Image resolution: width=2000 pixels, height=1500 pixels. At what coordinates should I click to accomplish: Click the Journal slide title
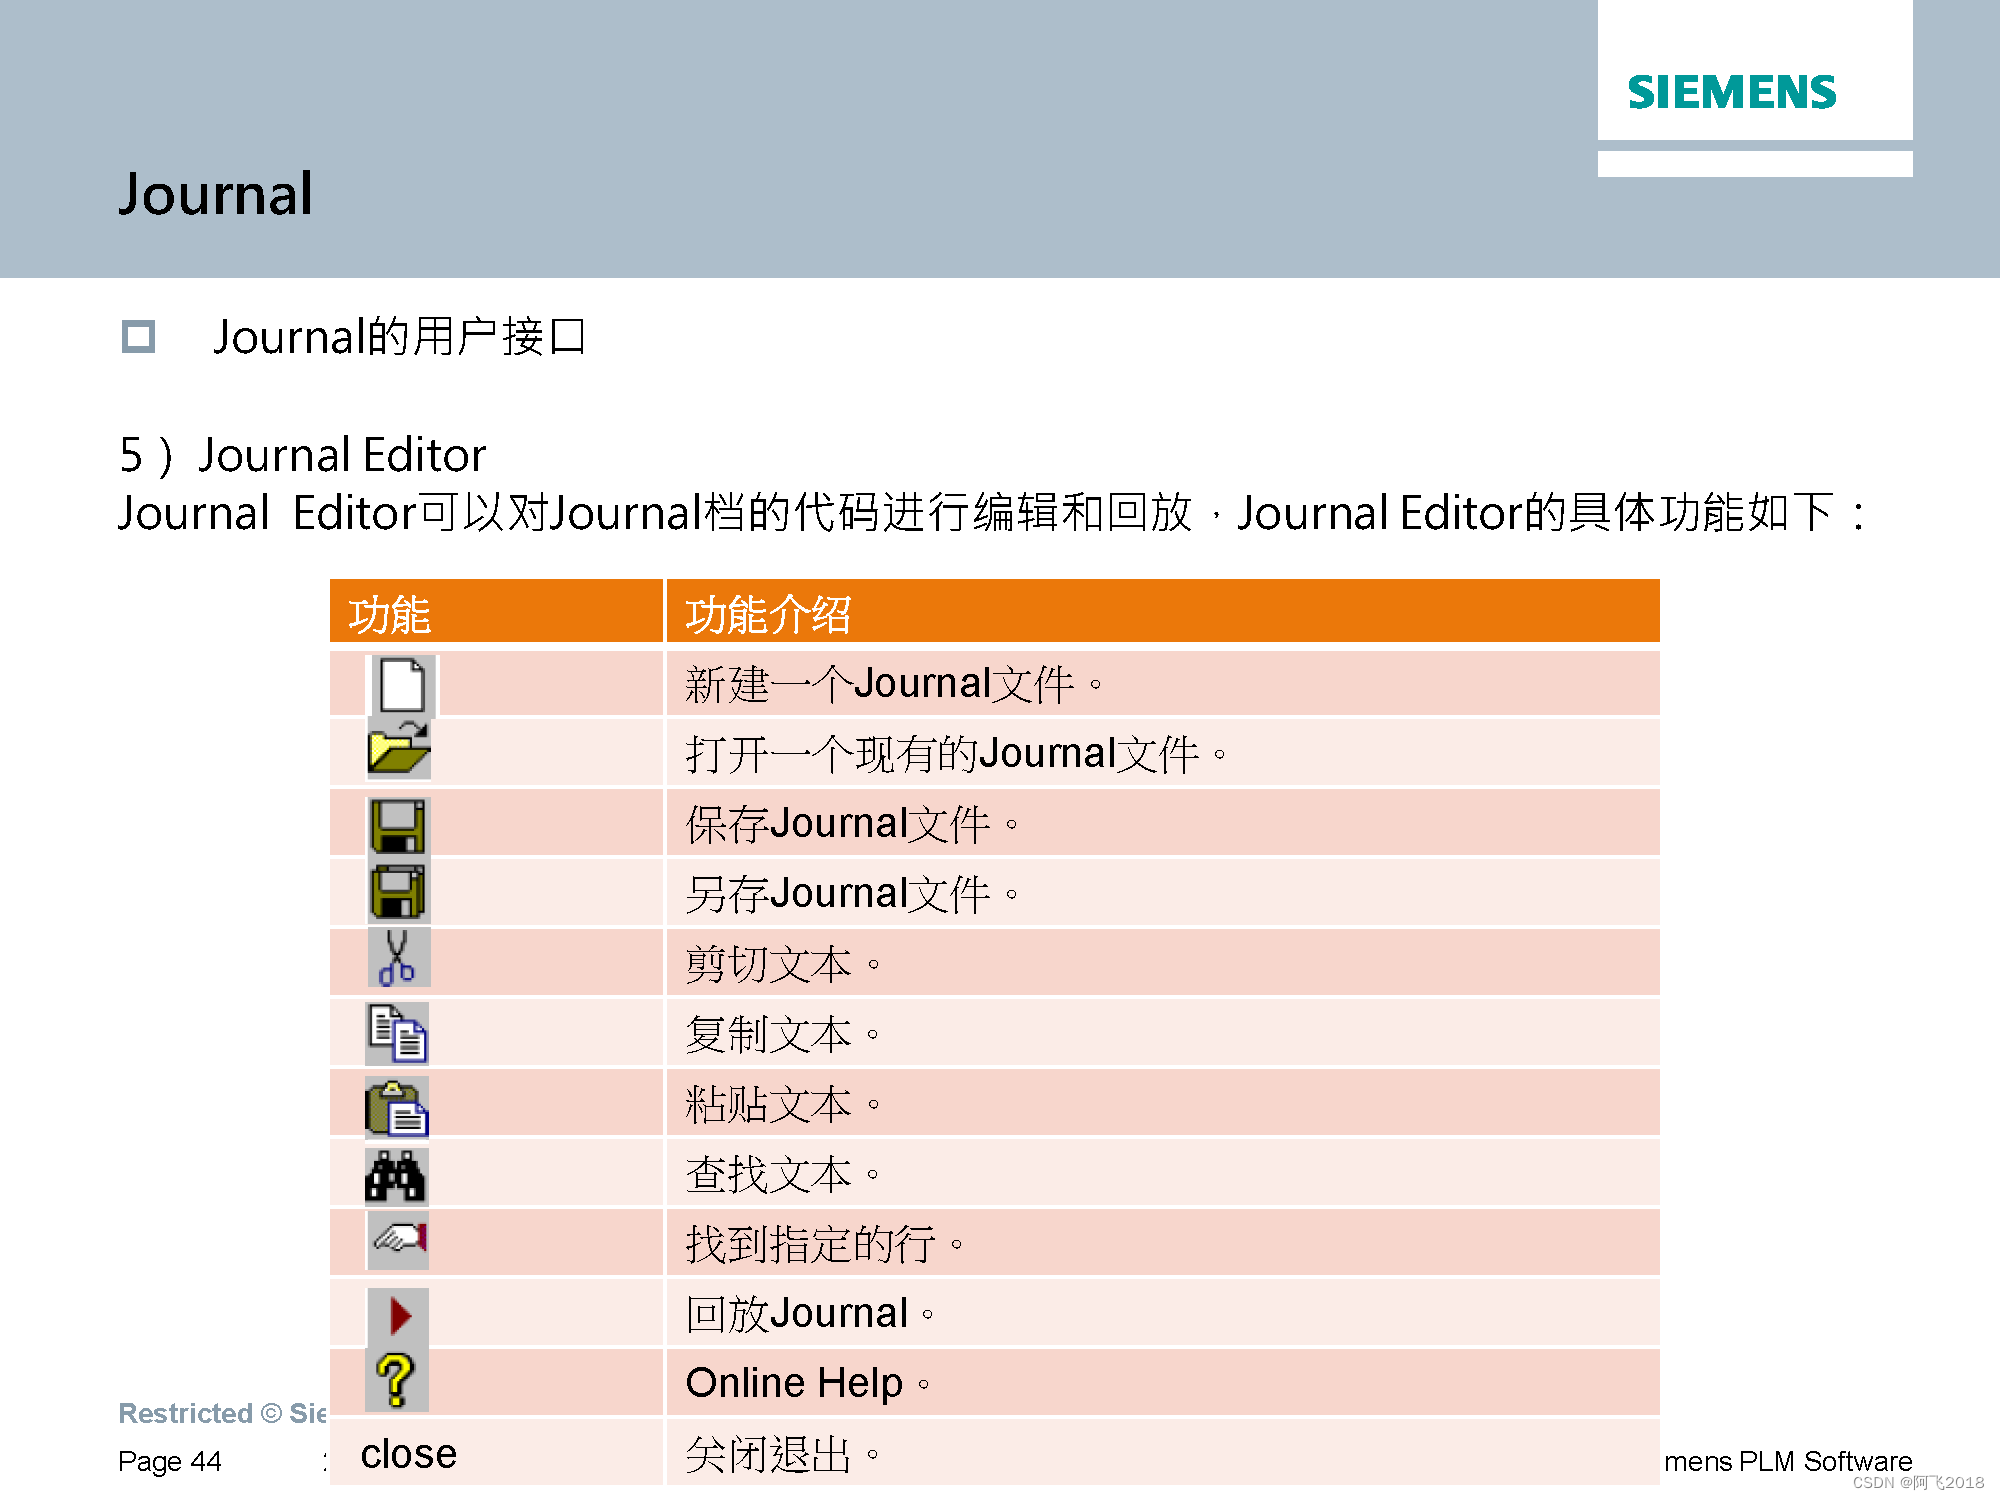point(216,194)
